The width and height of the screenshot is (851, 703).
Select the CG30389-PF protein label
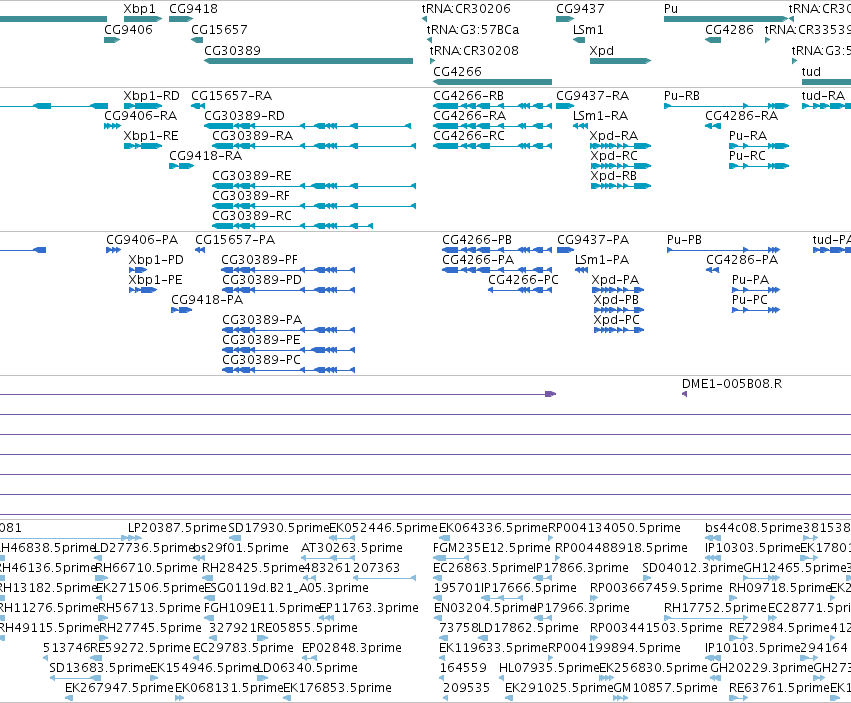(x=259, y=260)
